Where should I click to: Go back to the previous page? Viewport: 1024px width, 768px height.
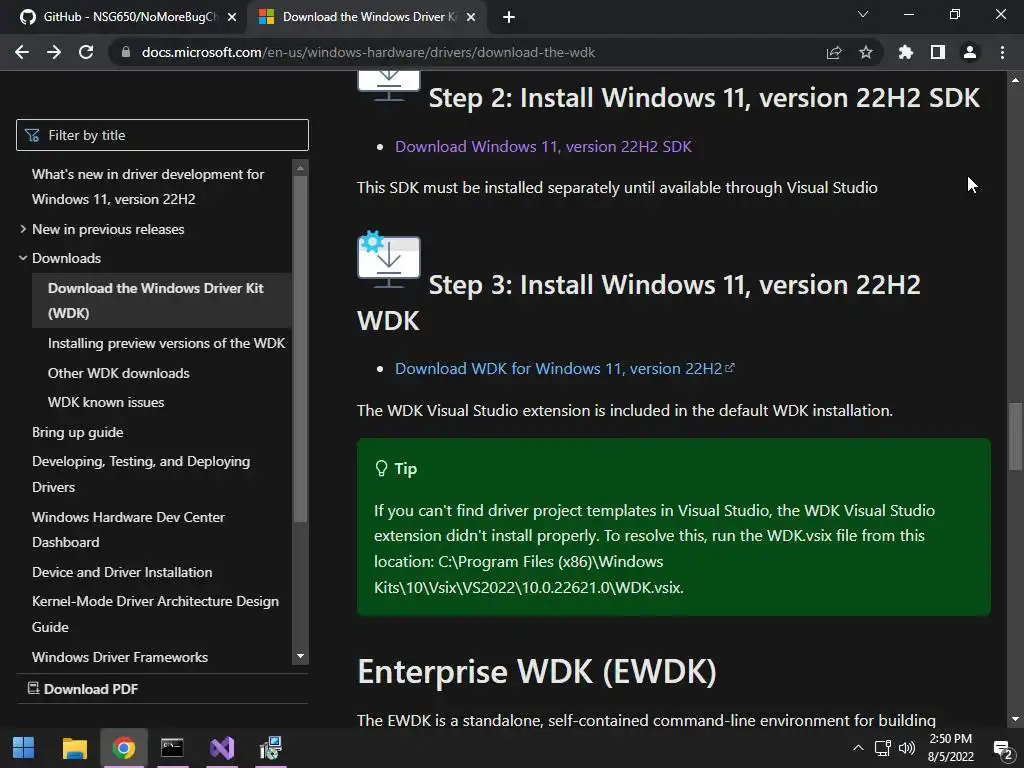[x=22, y=52]
